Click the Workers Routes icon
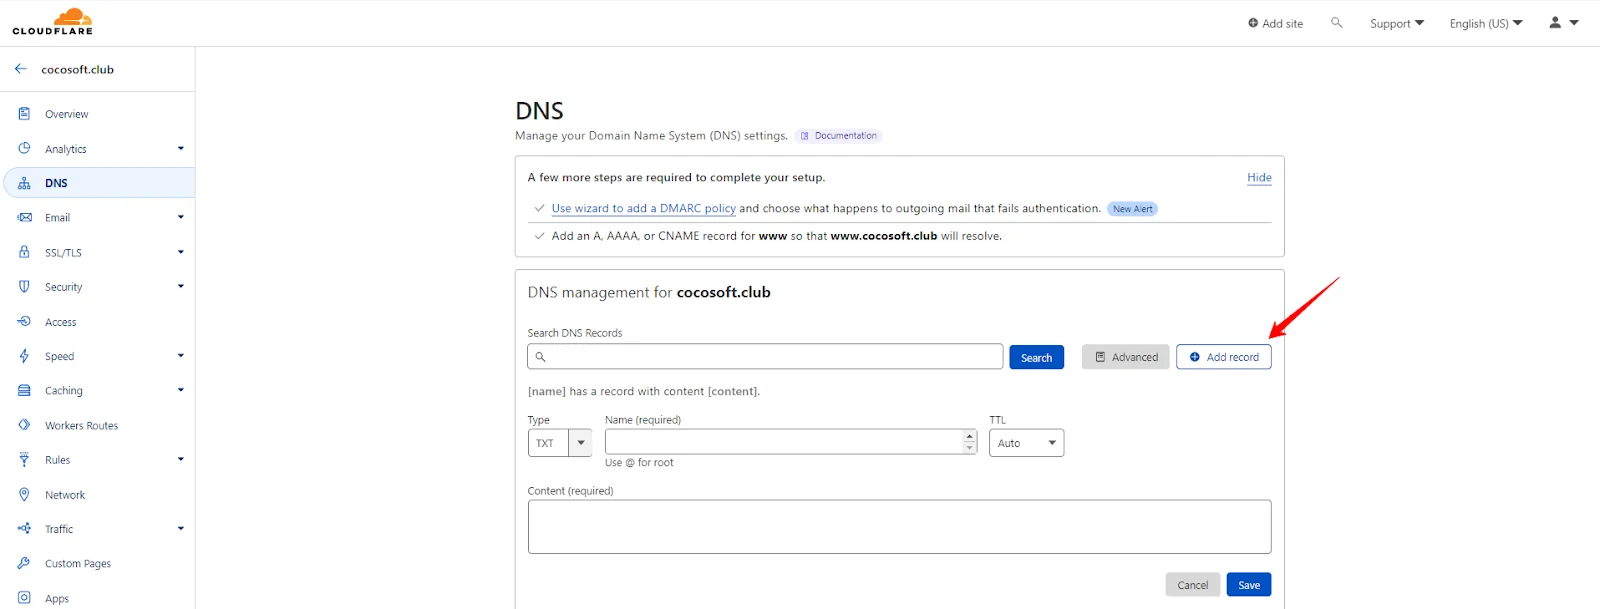The width and height of the screenshot is (1600, 609). click(24, 425)
